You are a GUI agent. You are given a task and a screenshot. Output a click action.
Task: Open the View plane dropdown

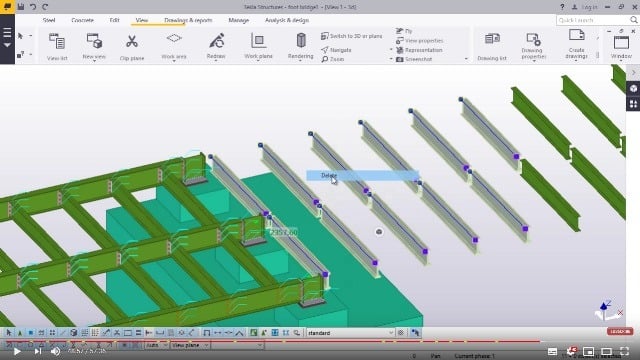[x=190, y=345]
